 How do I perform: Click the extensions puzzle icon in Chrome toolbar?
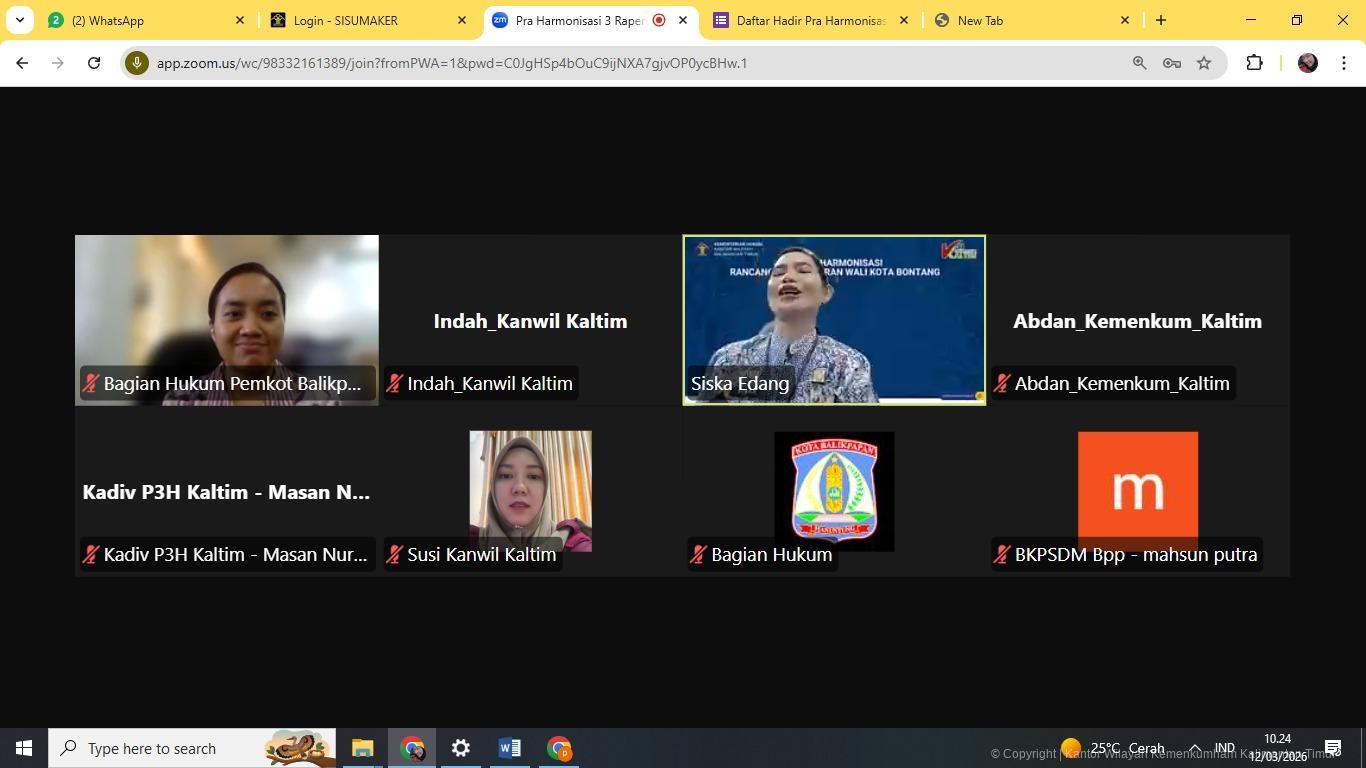pyautogui.click(x=1253, y=62)
